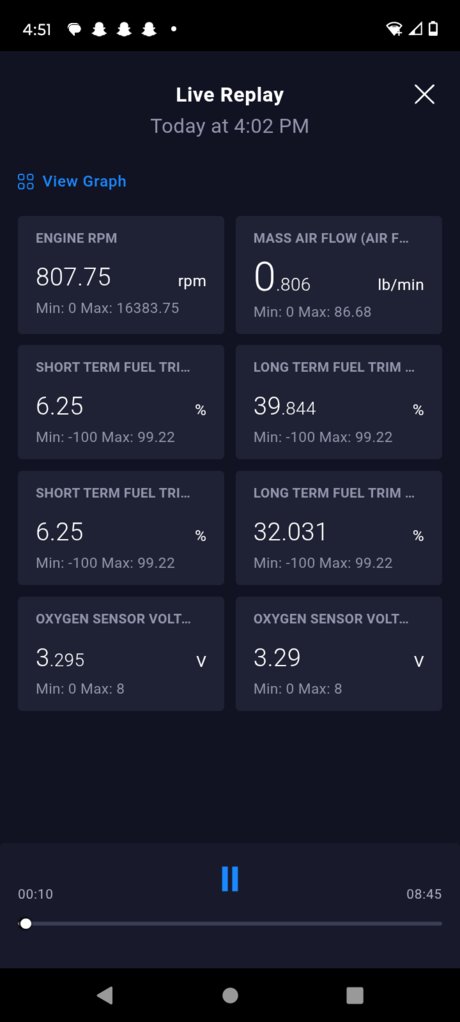This screenshot has height=1022, width=460.
Task: Select the Mass Air Flow card
Action: point(339,275)
